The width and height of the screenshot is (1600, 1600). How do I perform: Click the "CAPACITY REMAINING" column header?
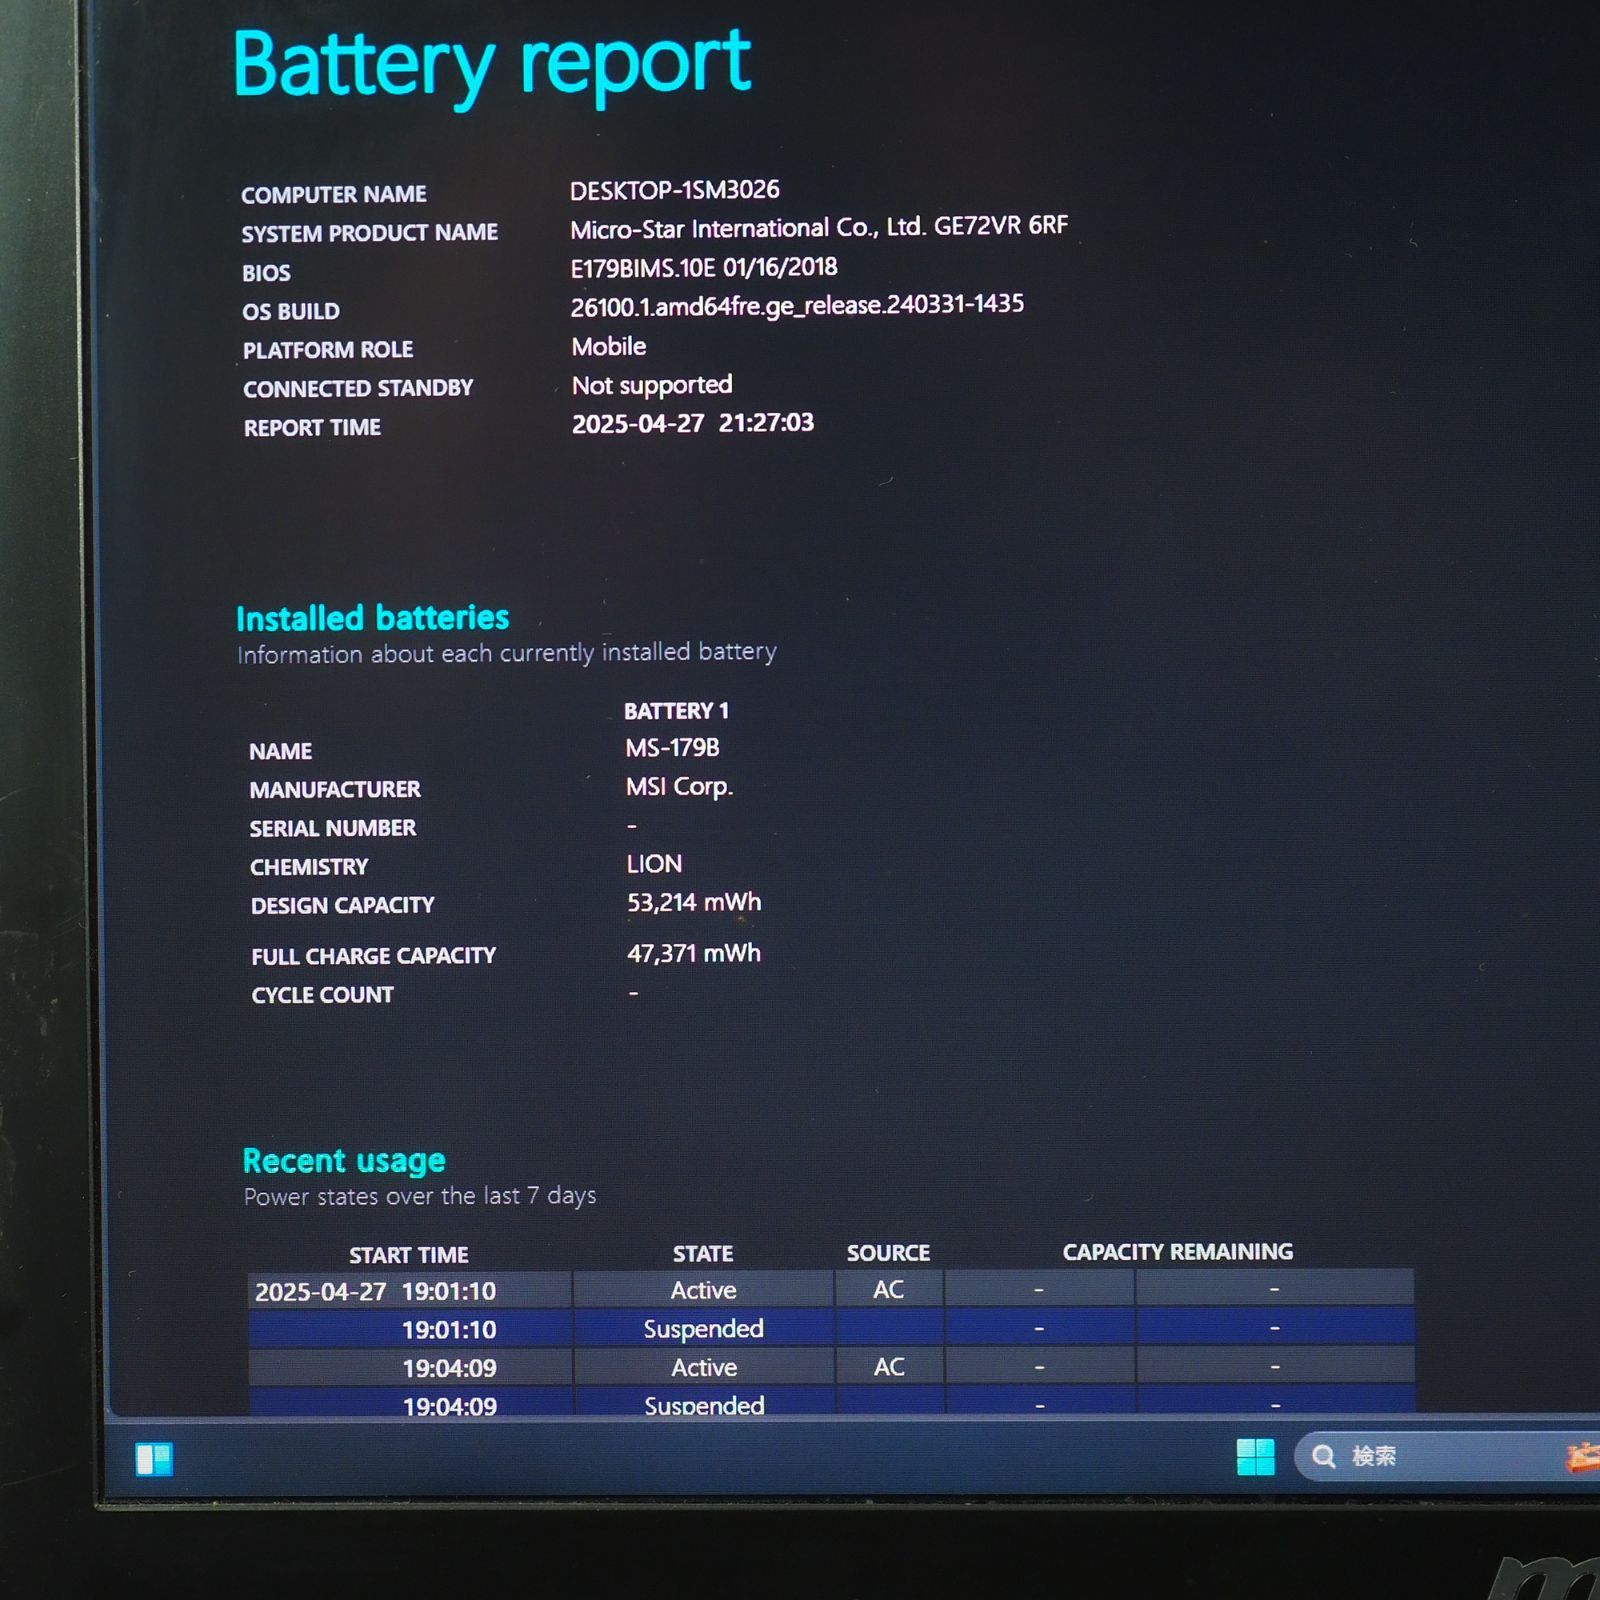[x=1178, y=1252]
